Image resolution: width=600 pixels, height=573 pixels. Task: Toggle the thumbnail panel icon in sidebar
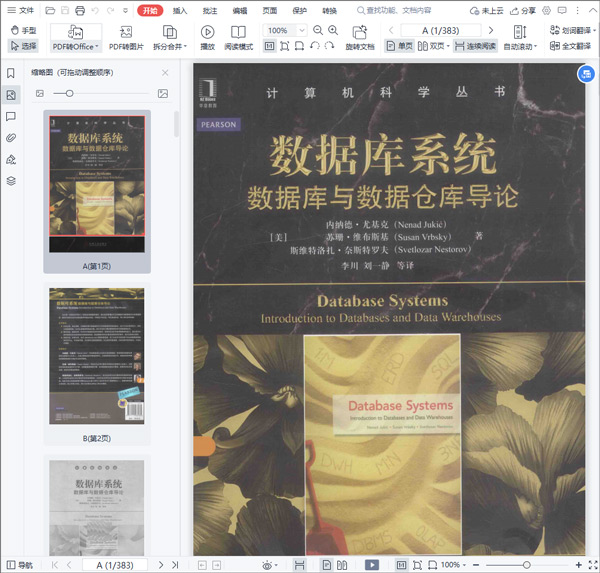11,95
